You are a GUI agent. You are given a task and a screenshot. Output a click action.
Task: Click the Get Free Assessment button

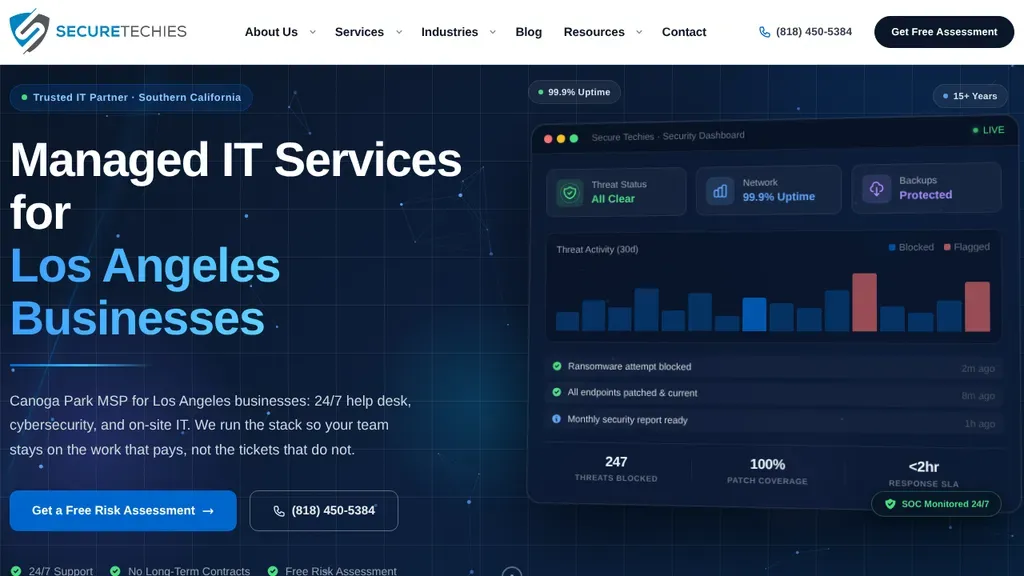click(x=944, y=32)
